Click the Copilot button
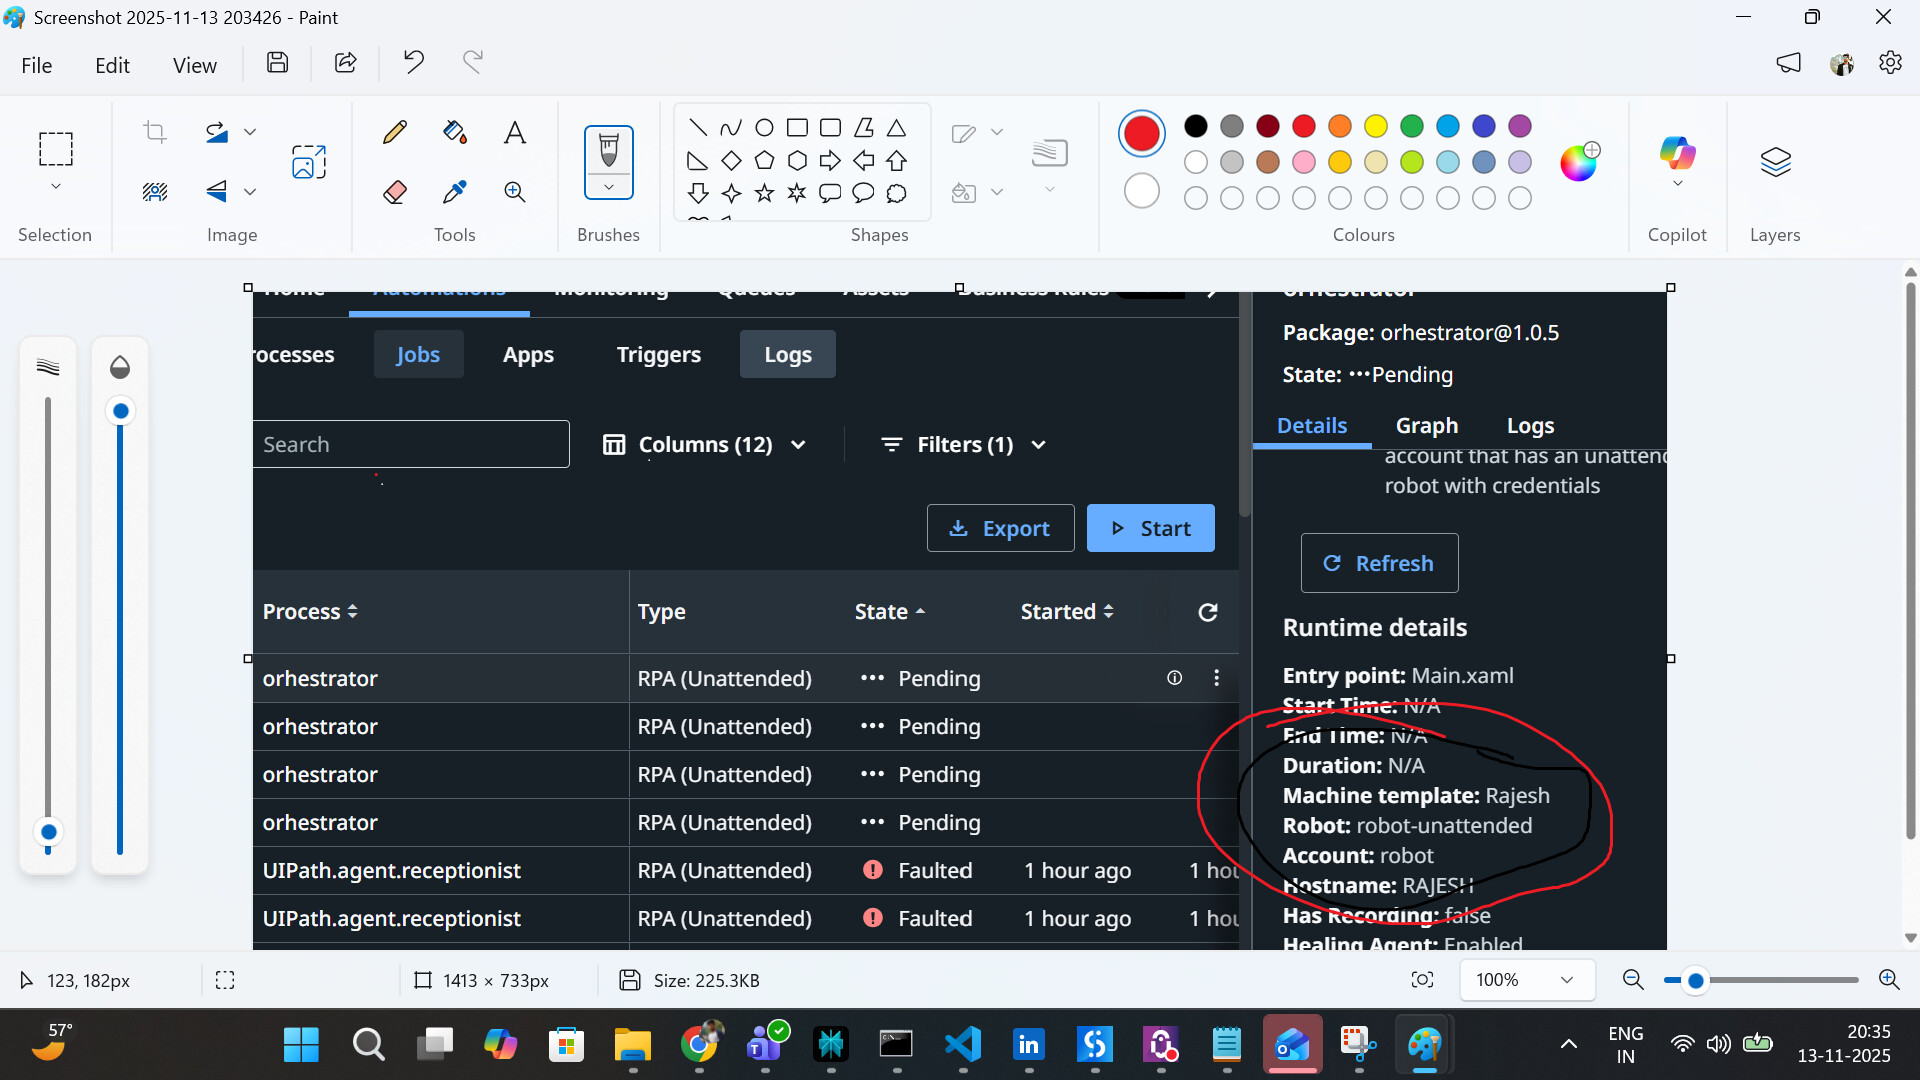 tap(1677, 153)
